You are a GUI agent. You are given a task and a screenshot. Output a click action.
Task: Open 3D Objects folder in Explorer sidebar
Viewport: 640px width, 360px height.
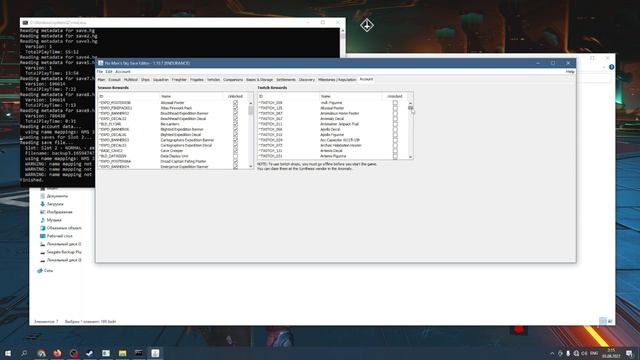(64, 228)
